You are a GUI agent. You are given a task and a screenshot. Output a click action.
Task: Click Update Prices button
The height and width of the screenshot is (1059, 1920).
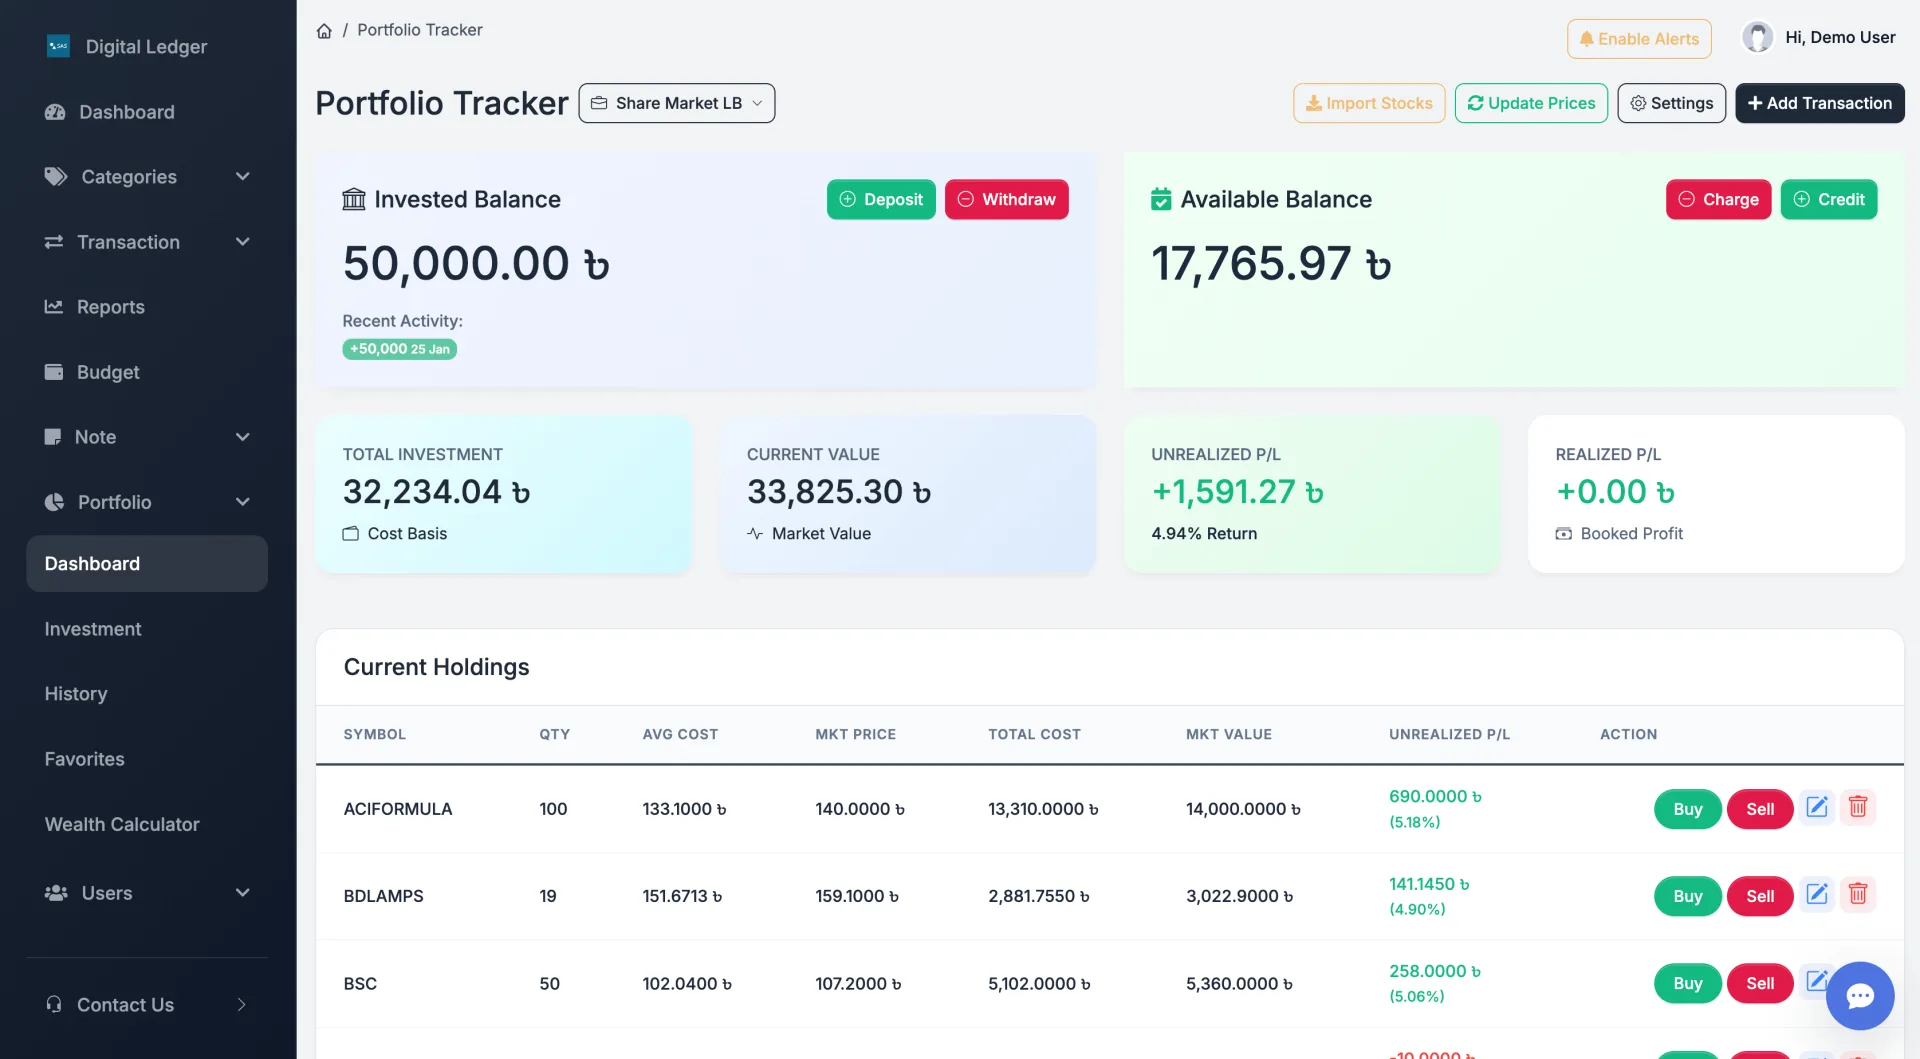click(x=1531, y=103)
